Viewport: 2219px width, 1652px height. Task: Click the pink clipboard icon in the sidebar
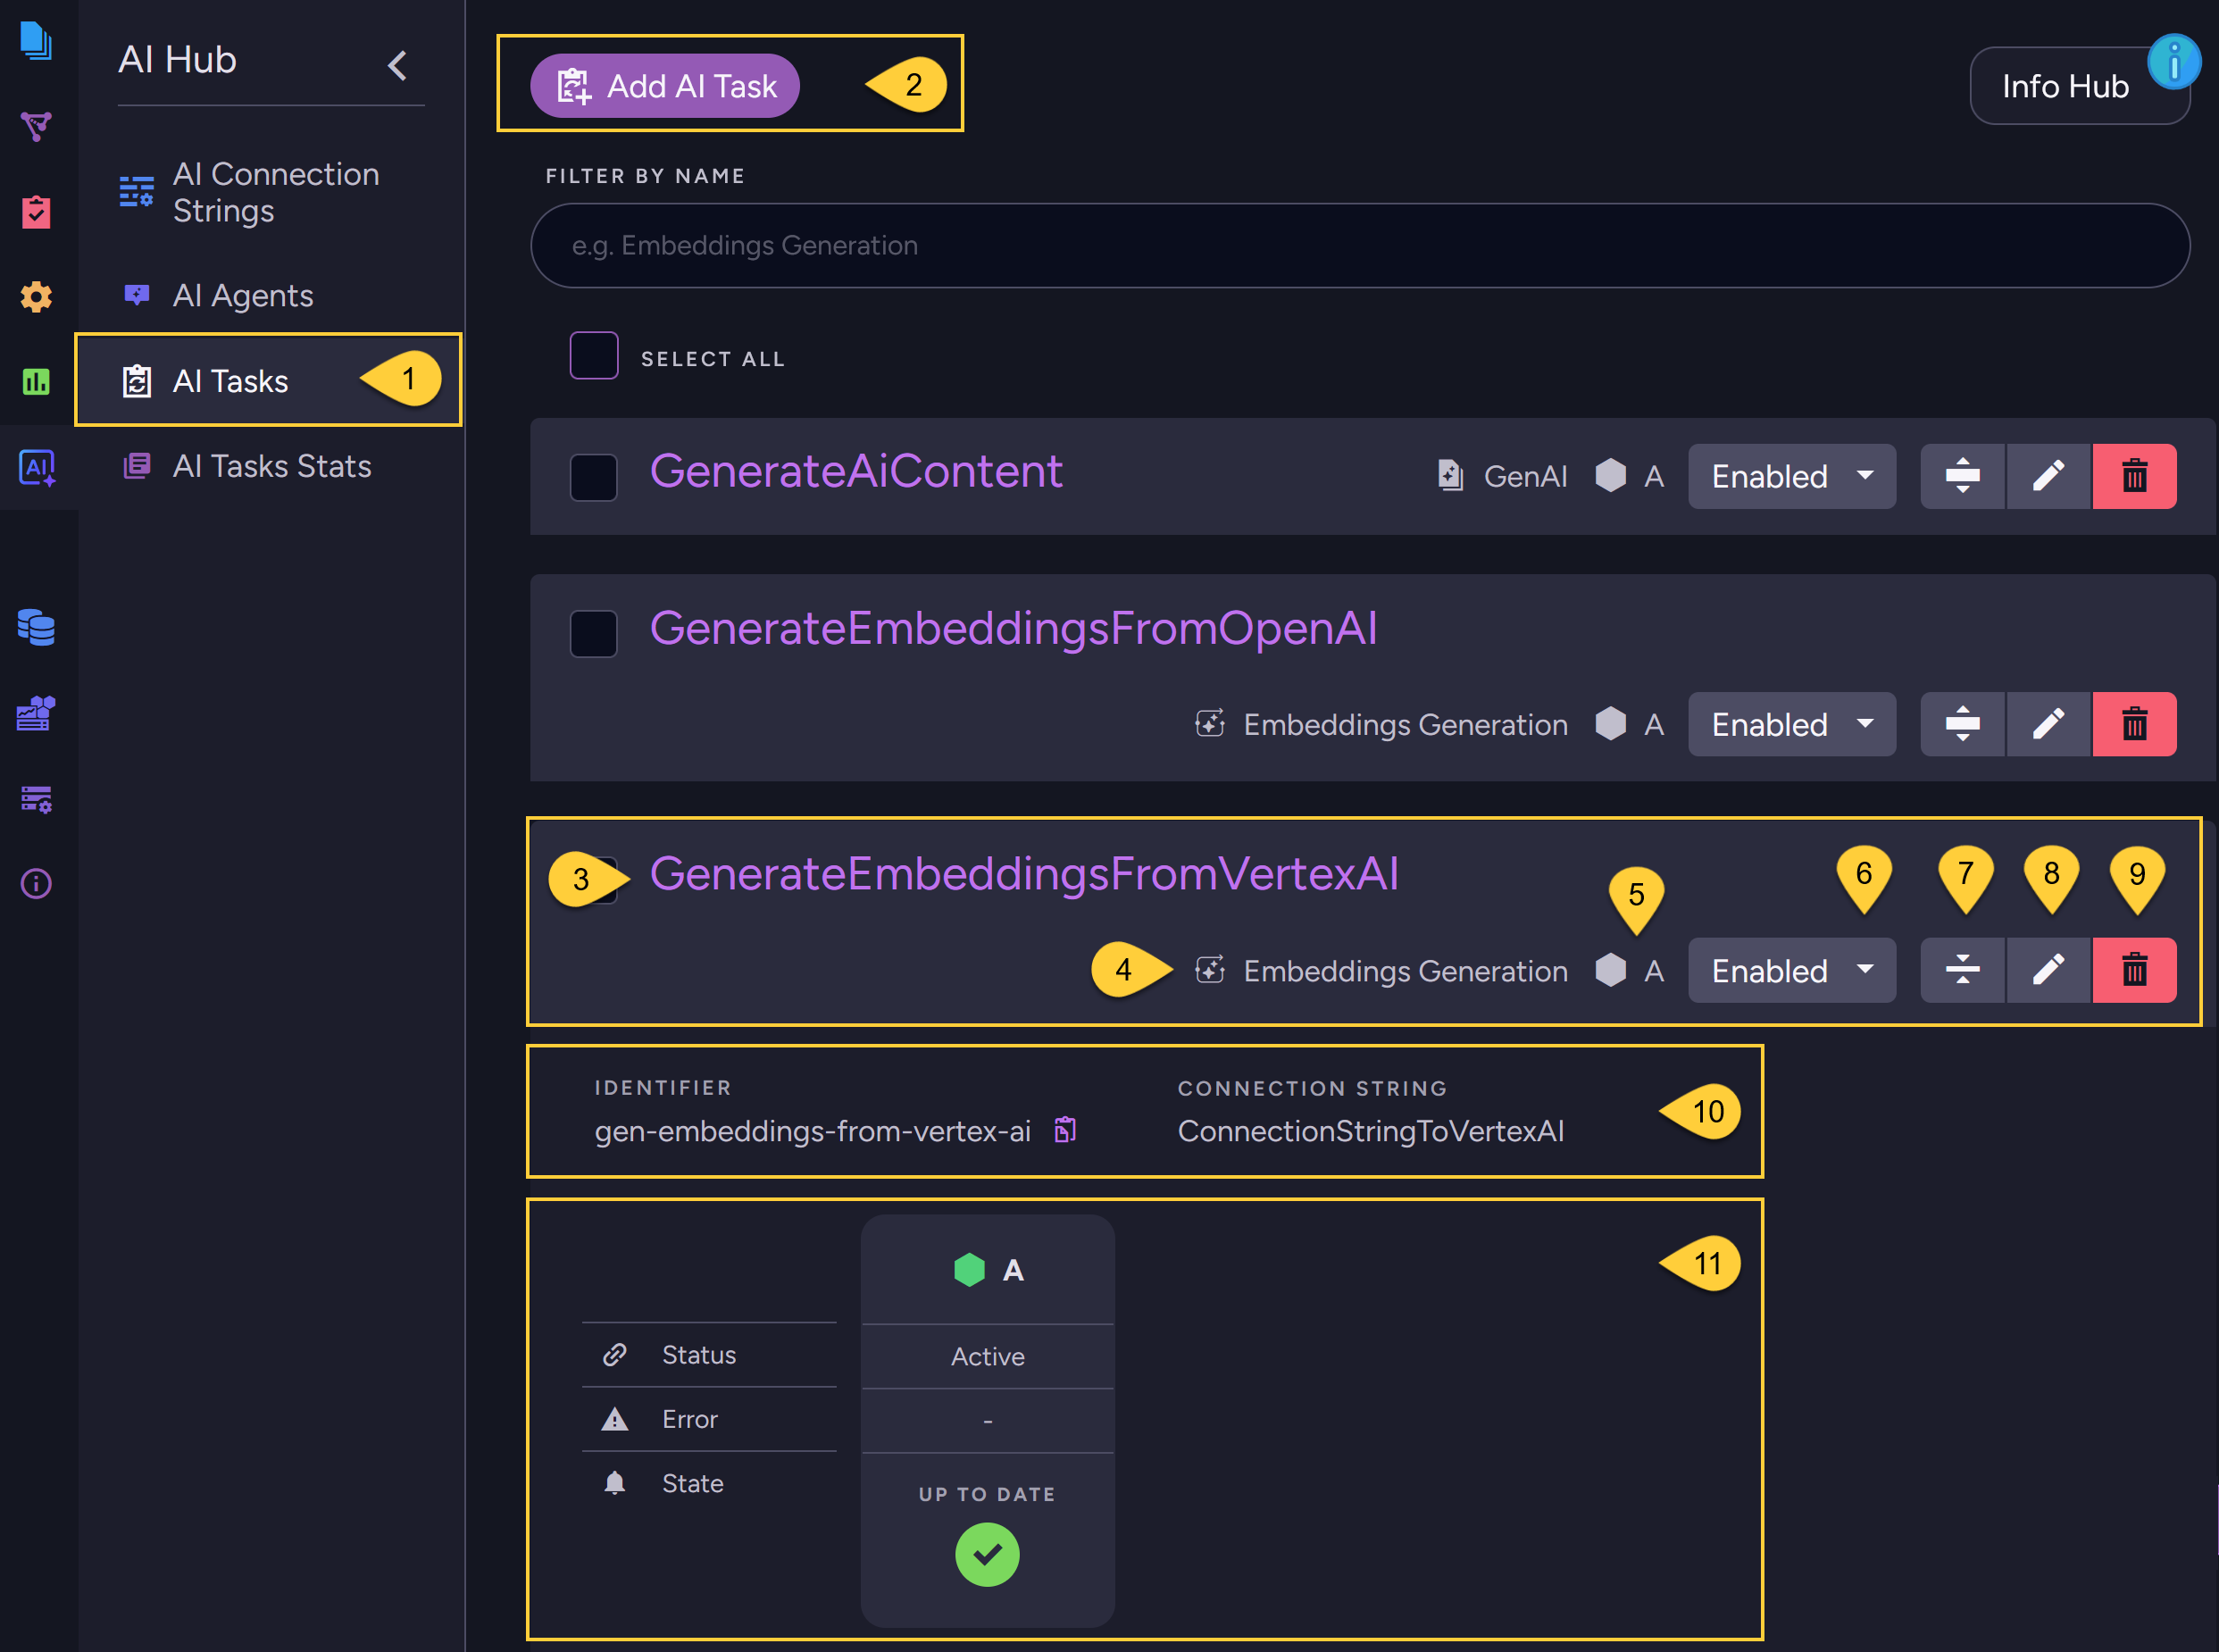point(37,212)
